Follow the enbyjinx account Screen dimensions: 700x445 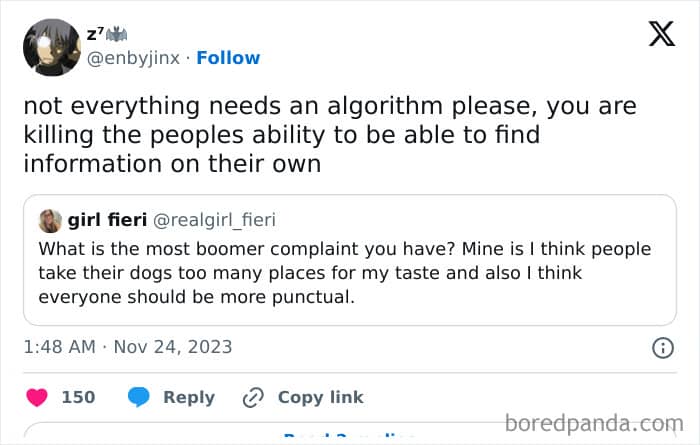230,58
